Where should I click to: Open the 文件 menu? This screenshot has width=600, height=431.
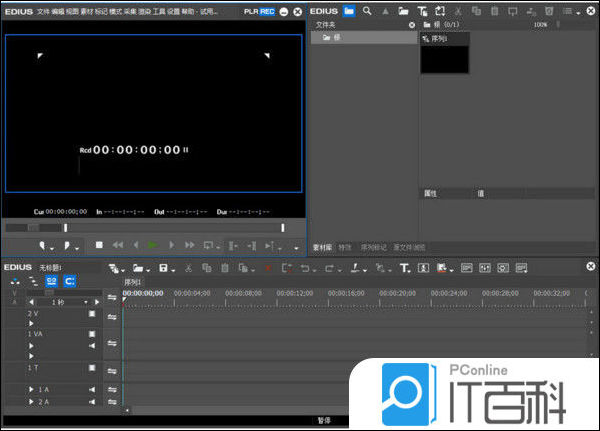click(x=43, y=11)
